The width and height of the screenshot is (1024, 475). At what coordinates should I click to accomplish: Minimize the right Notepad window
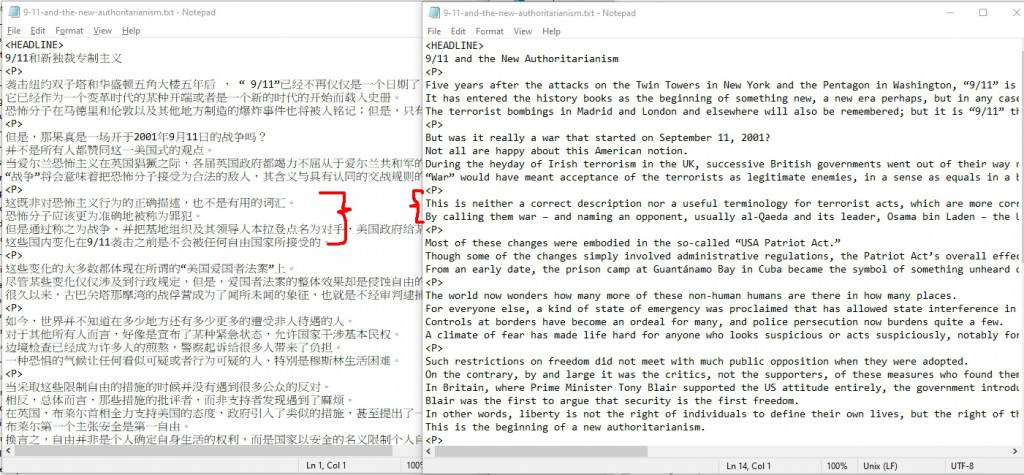[x=948, y=12]
